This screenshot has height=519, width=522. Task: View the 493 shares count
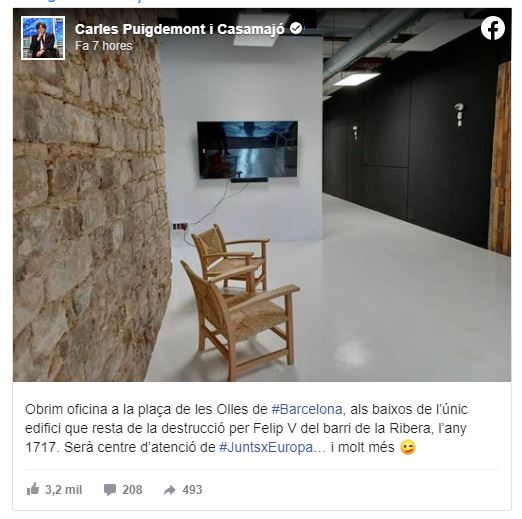pyautogui.click(x=192, y=490)
